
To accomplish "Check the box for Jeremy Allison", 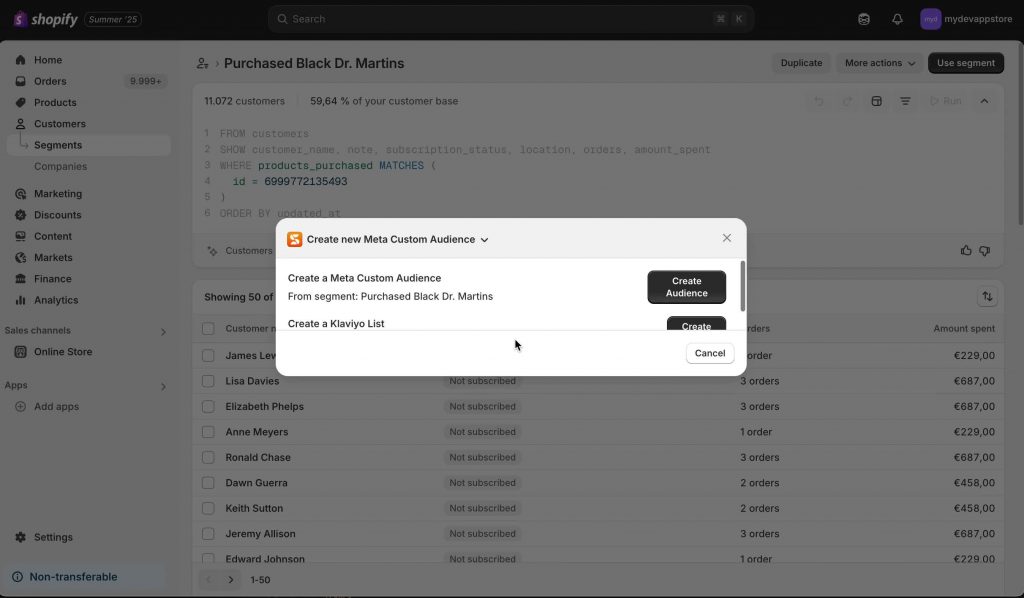I will click(208, 534).
